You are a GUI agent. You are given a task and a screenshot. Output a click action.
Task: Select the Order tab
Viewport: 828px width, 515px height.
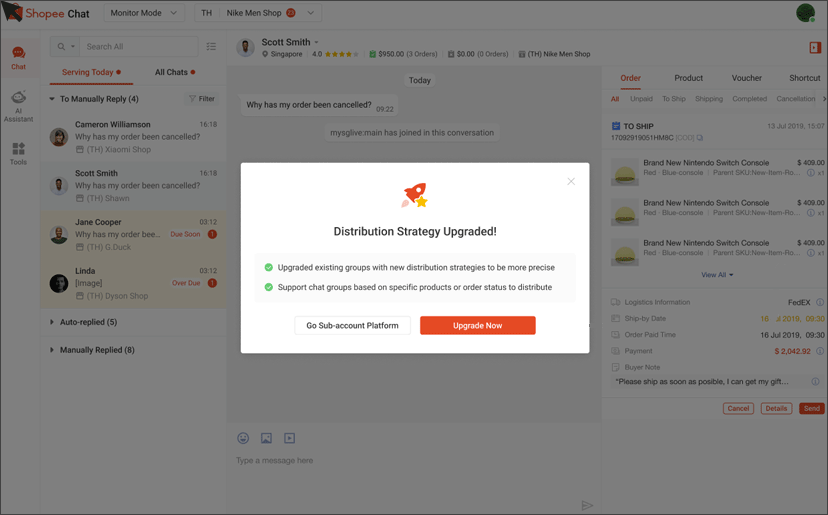[x=630, y=78]
